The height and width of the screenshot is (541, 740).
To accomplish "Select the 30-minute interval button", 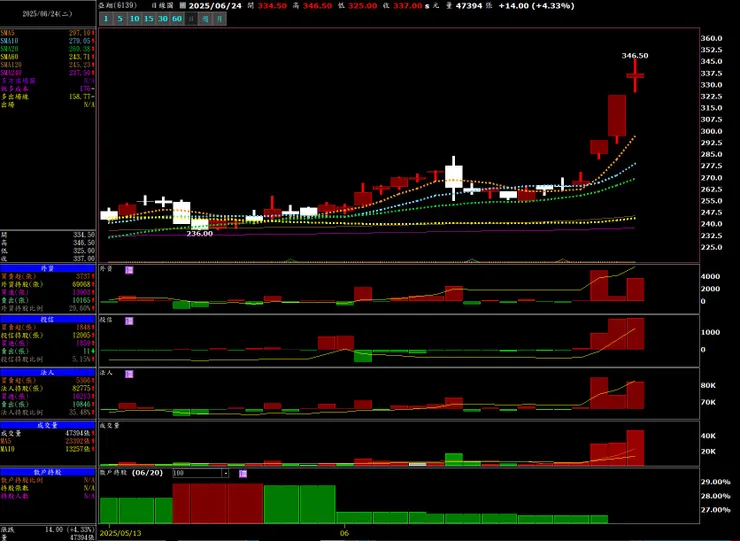I will click(x=163, y=19).
